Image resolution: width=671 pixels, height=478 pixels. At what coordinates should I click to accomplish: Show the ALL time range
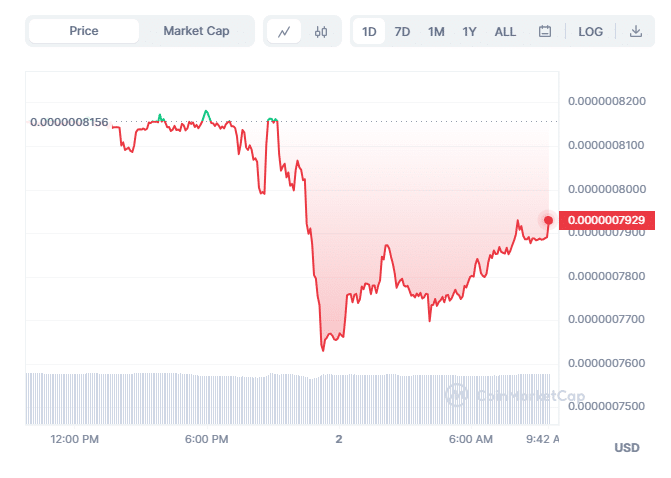coord(505,31)
